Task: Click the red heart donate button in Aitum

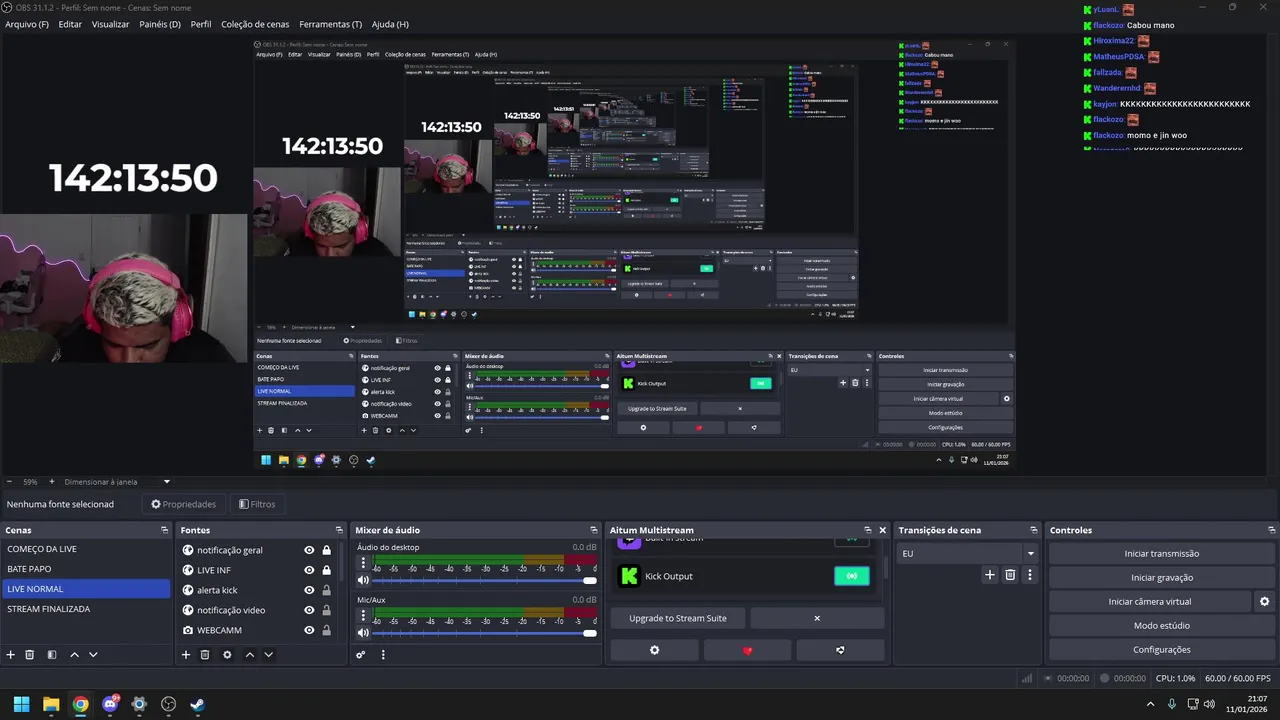Action: pos(747,650)
